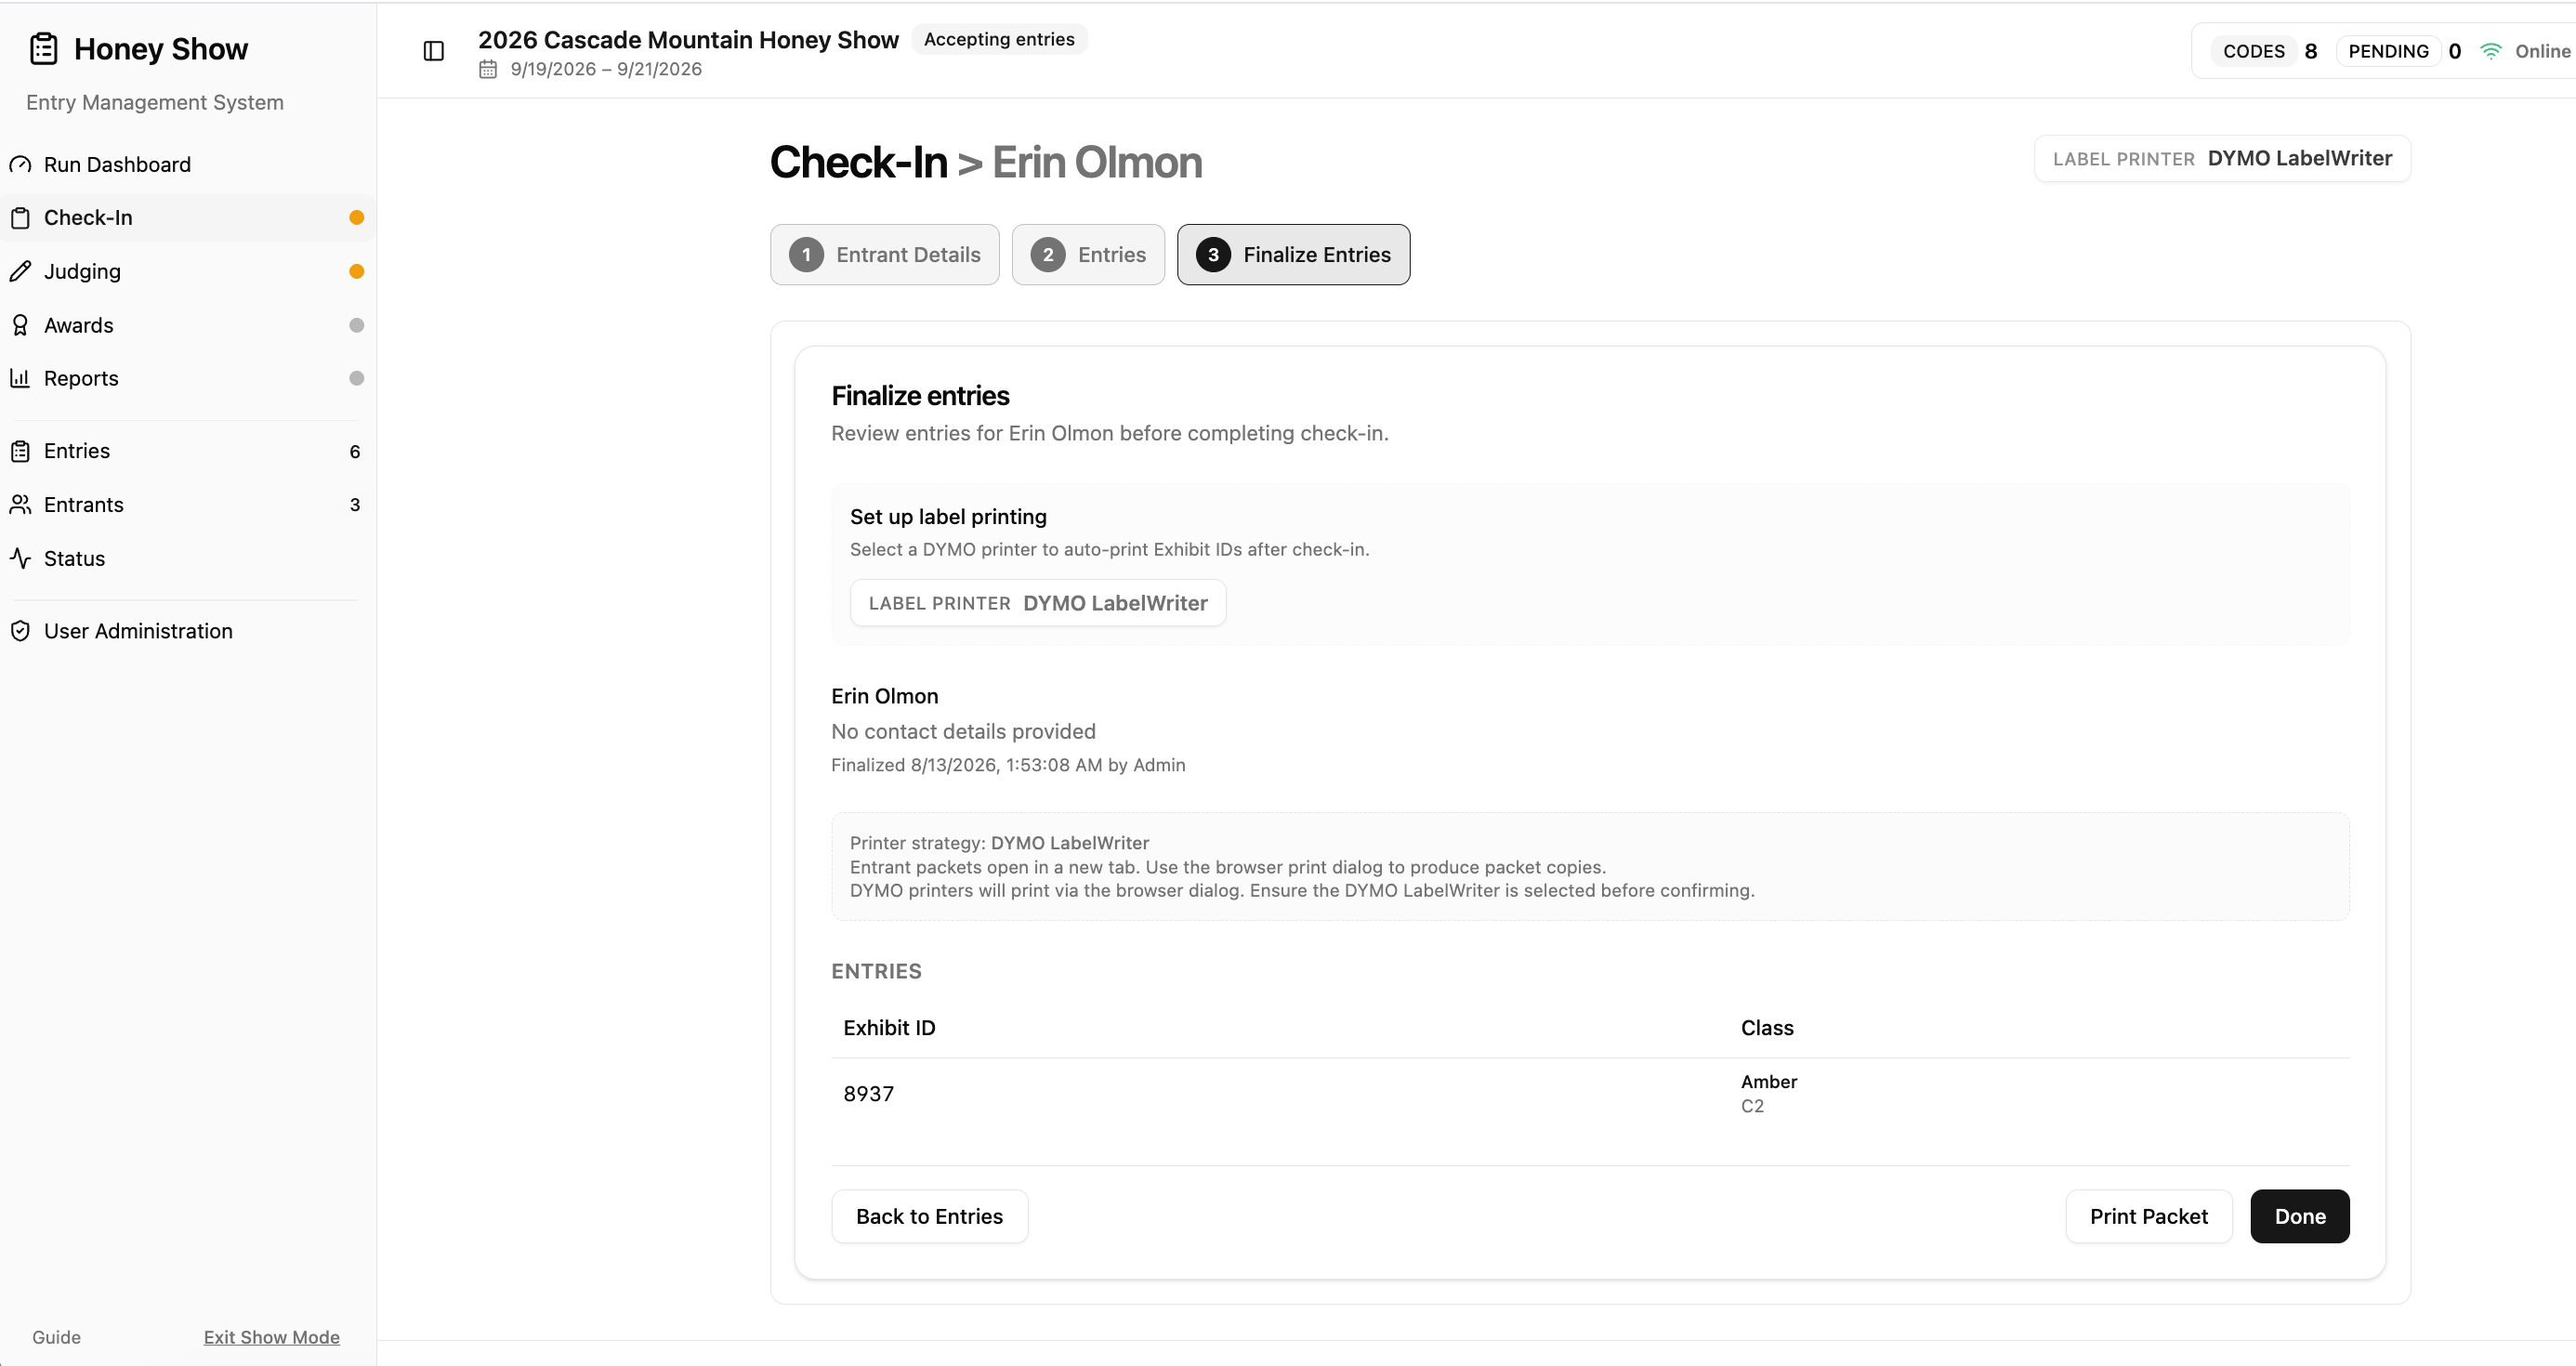The width and height of the screenshot is (2576, 1366).
Task: Open Awards ribbon icon
Action: pyautogui.click(x=20, y=325)
